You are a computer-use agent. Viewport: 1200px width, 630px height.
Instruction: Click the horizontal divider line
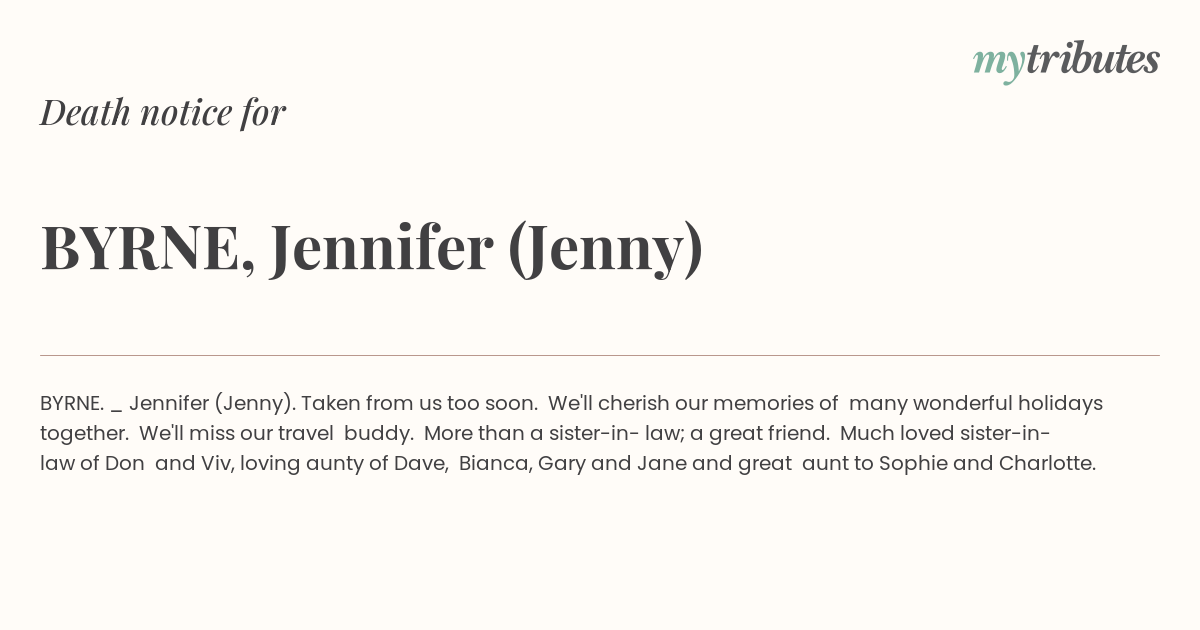point(600,355)
